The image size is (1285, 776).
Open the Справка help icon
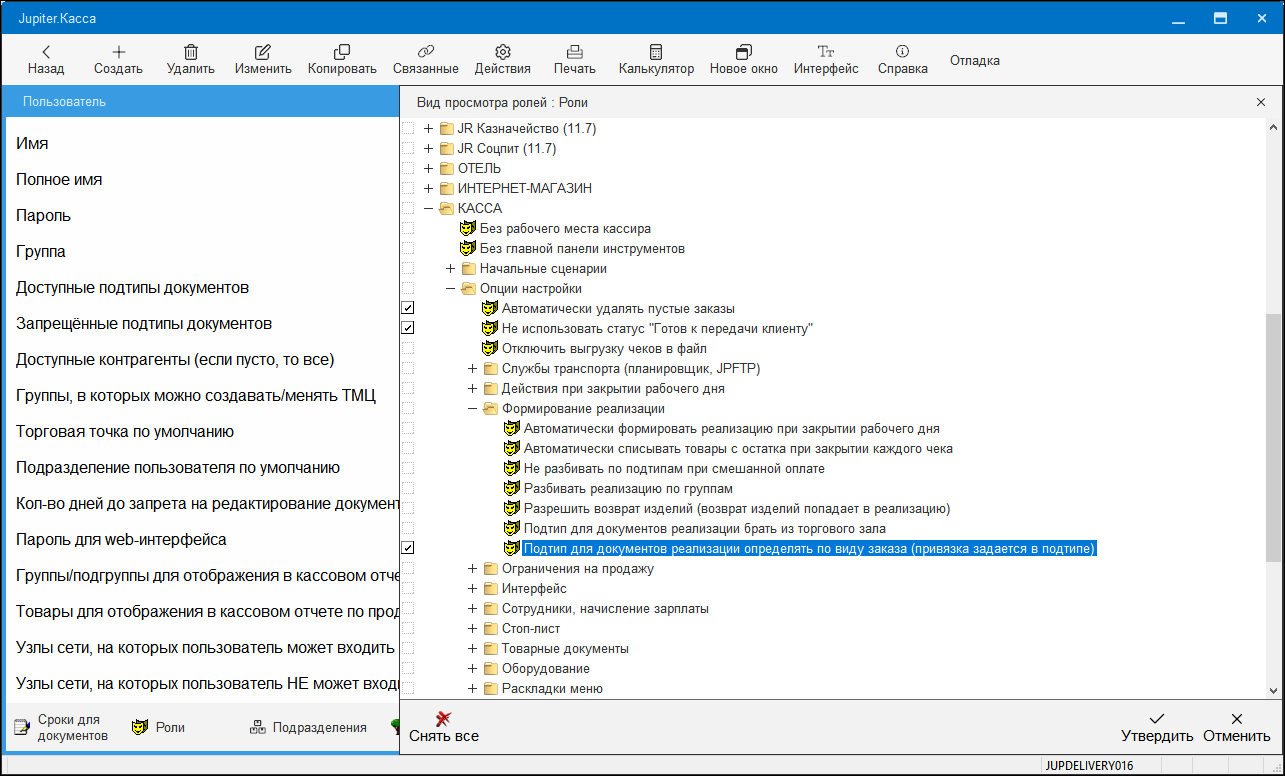tap(903, 60)
